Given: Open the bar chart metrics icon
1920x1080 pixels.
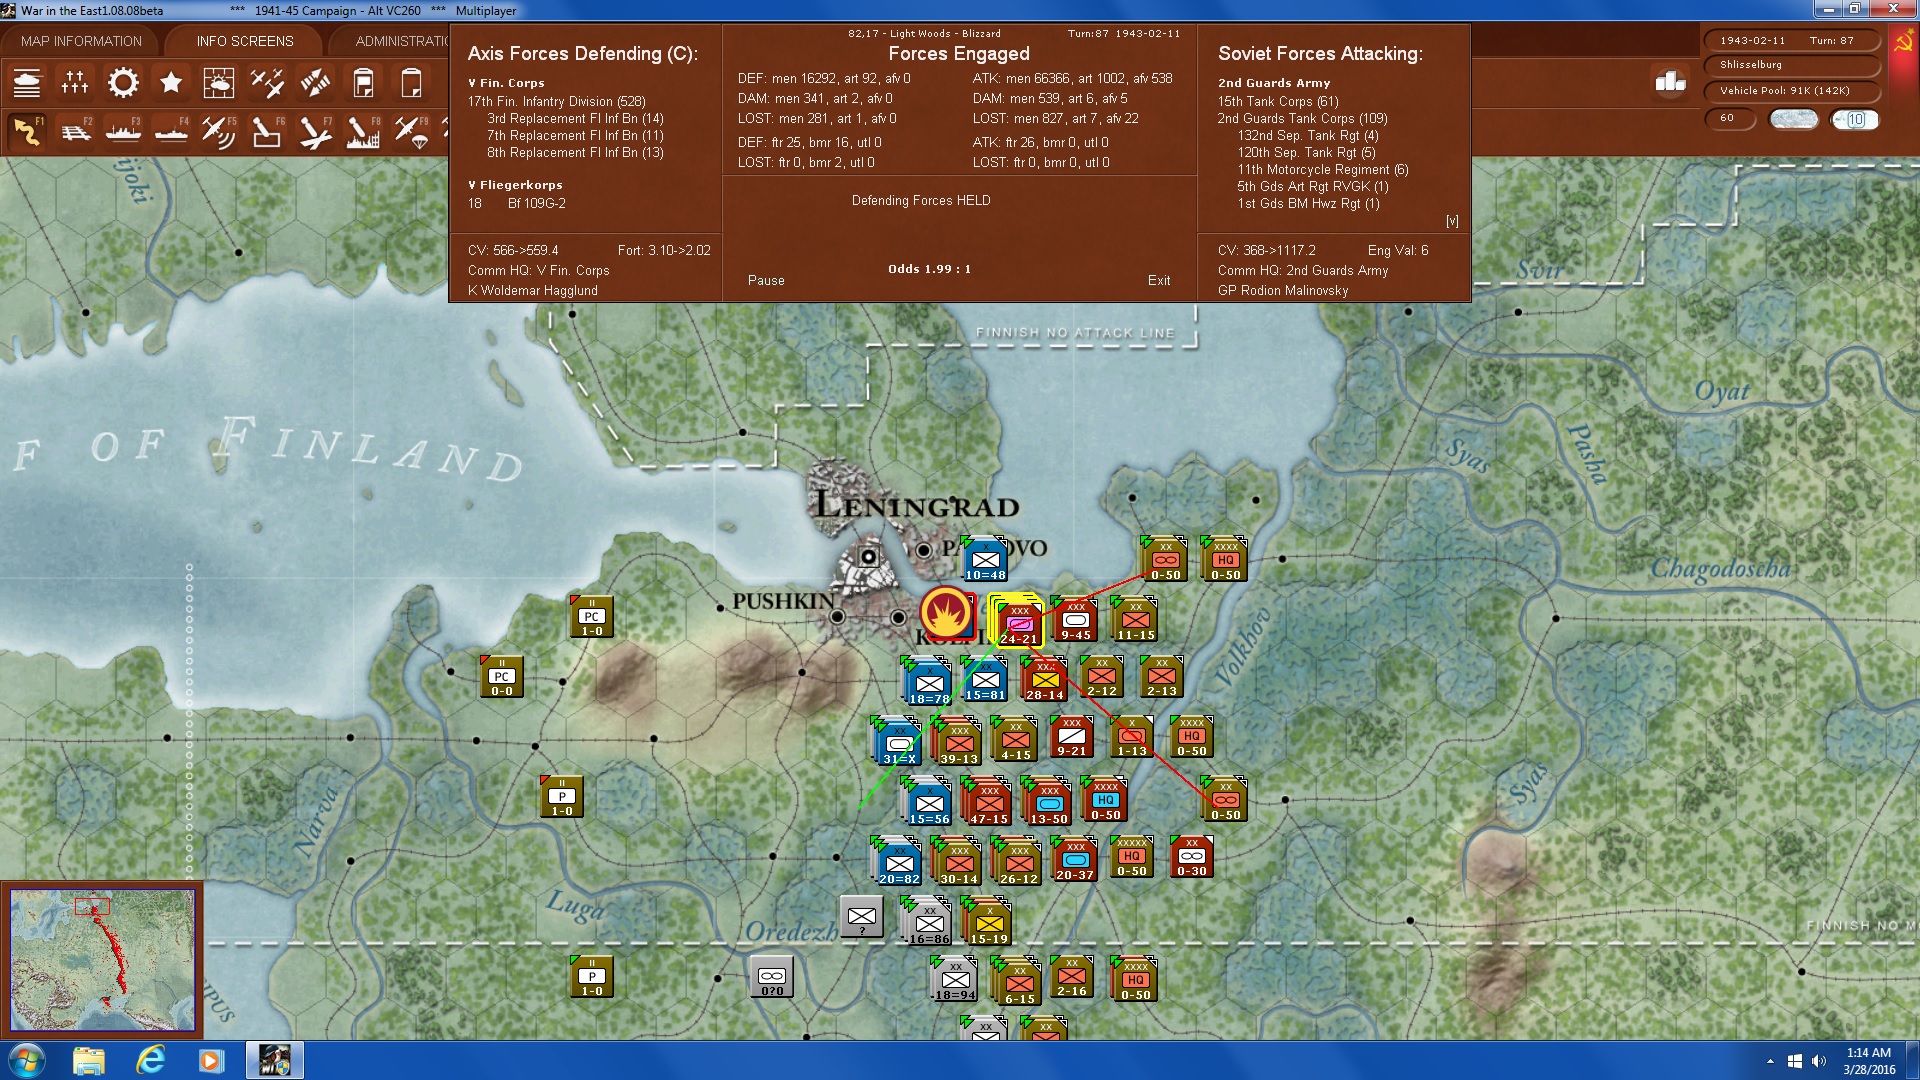Looking at the screenshot, I should pyautogui.click(x=1670, y=82).
